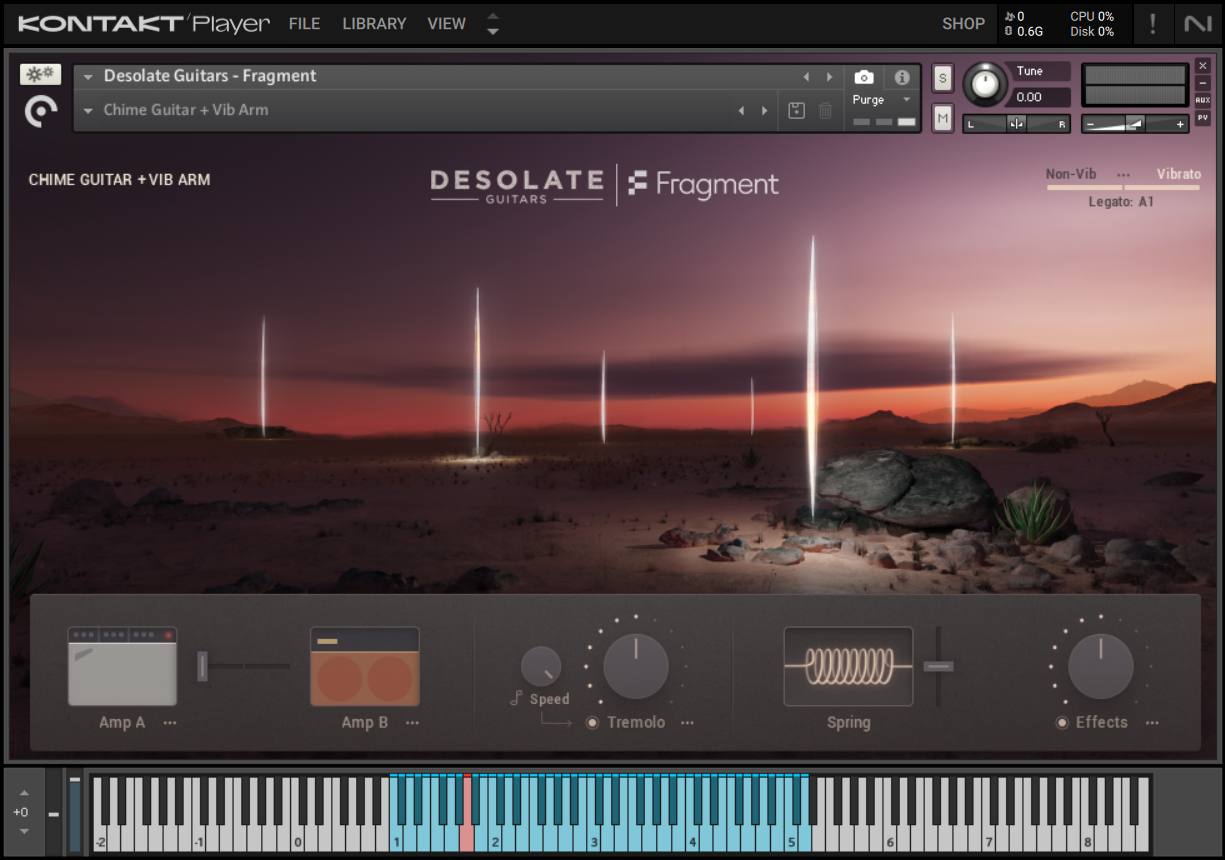
Task: Click the output level meter display
Action: (1135, 85)
